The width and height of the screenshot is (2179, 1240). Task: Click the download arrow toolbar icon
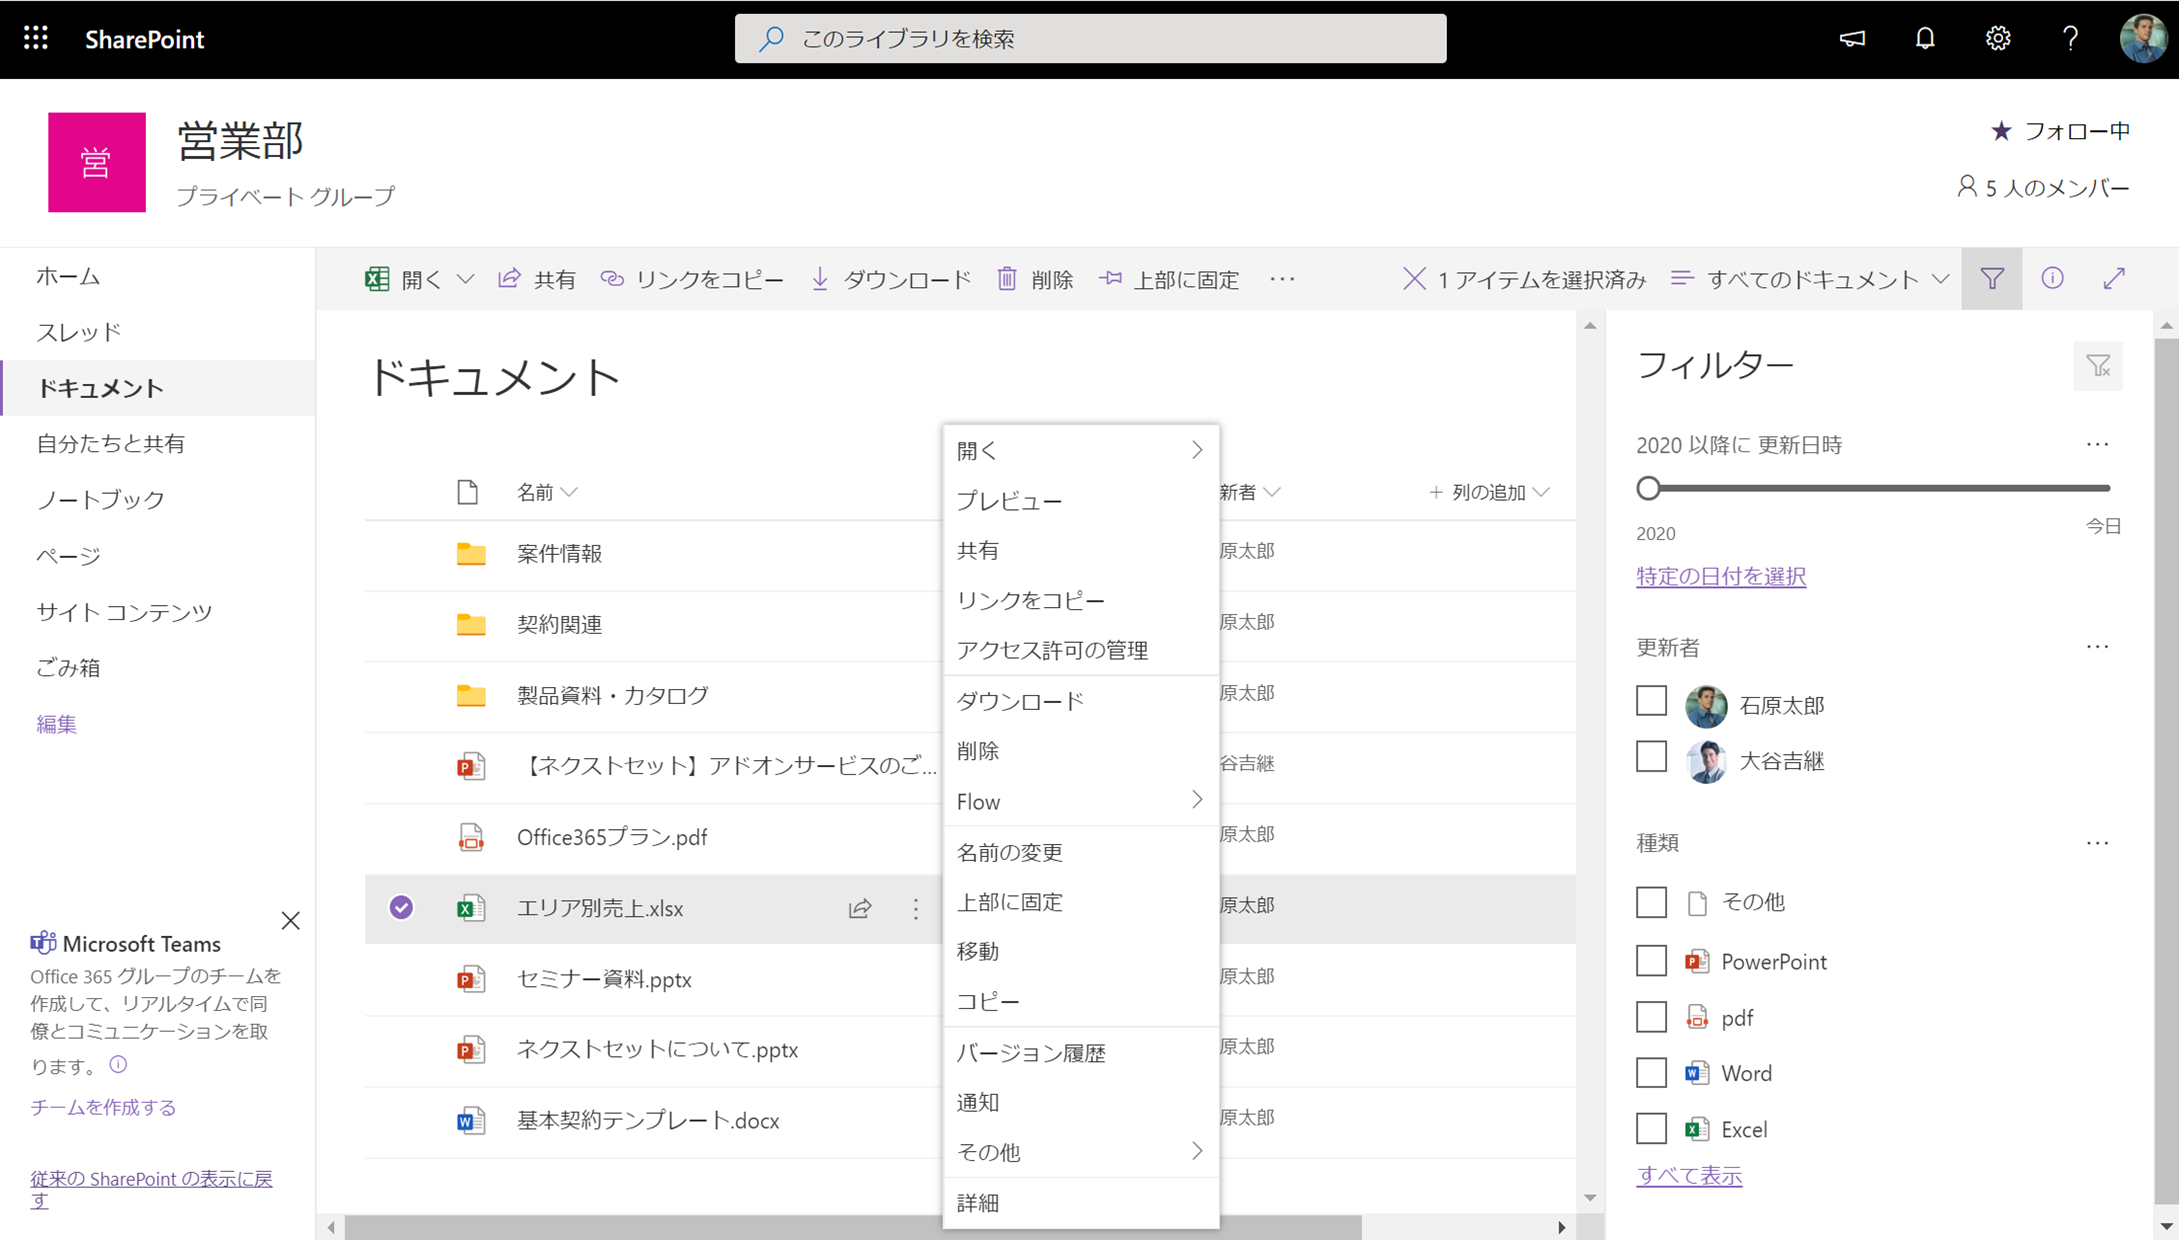pyautogui.click(x=820, y=279)
